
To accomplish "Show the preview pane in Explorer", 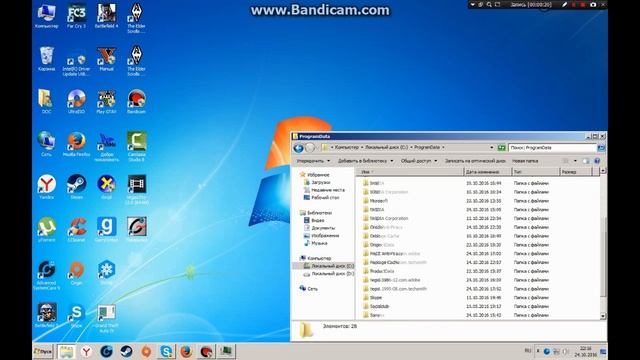I will [x=586, y=161].
